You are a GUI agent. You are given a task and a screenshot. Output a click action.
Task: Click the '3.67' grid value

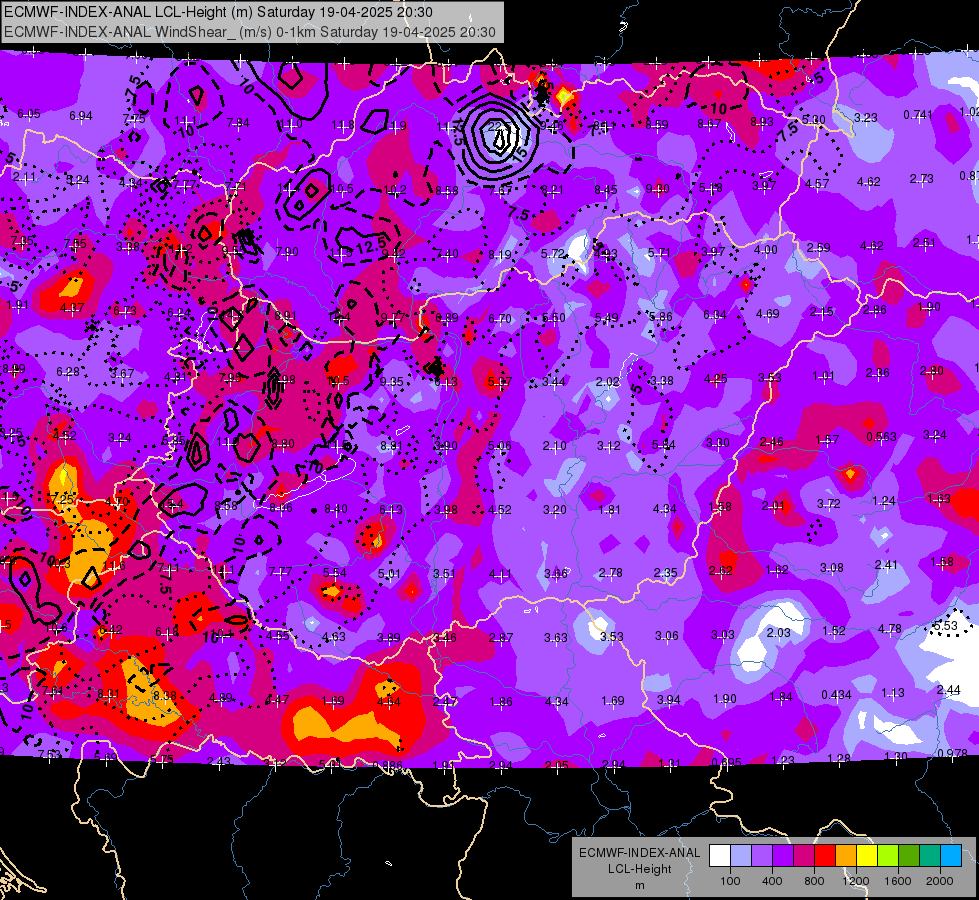tap(122, 373)
